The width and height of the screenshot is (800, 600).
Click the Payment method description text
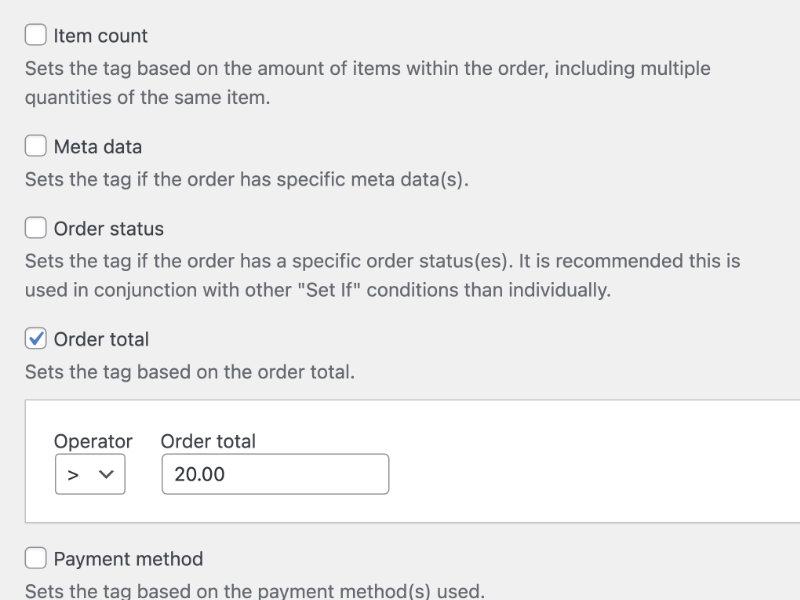pyautogui.click(x=254, y=590)
